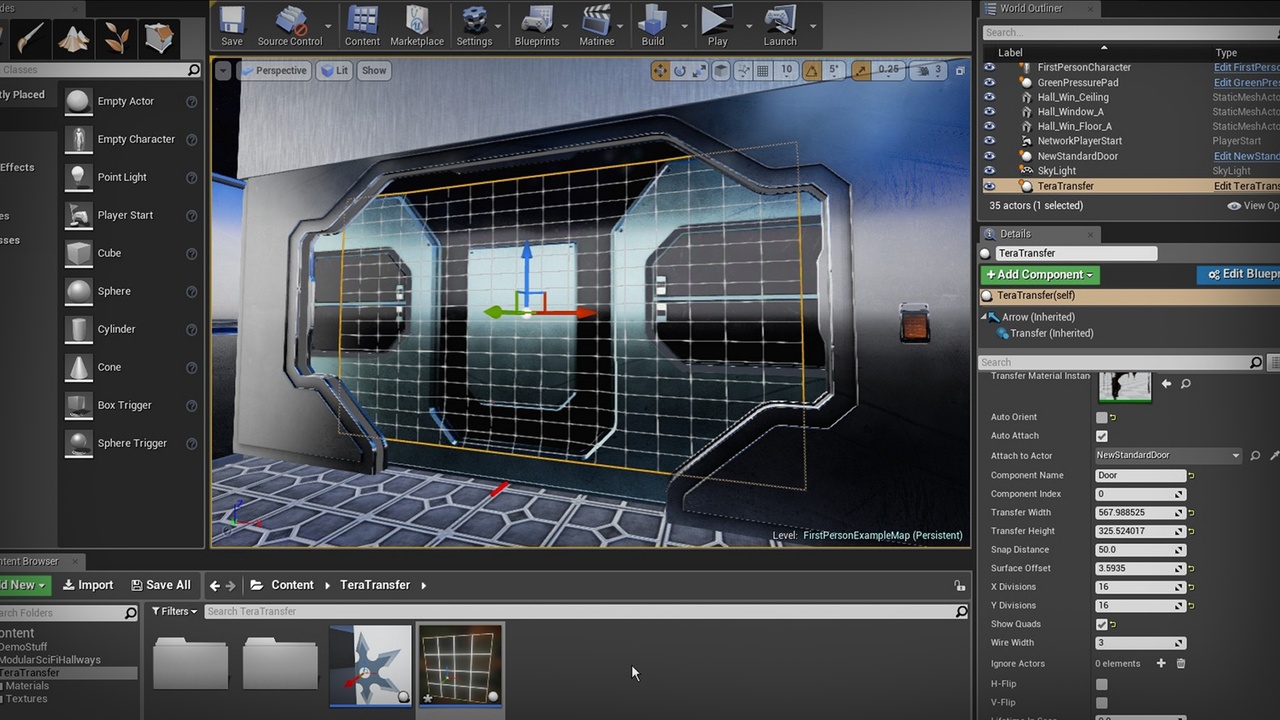Switch to Landscape mode icon
Viewport: 1280px width, 720px height.
[x=74, y=38]
